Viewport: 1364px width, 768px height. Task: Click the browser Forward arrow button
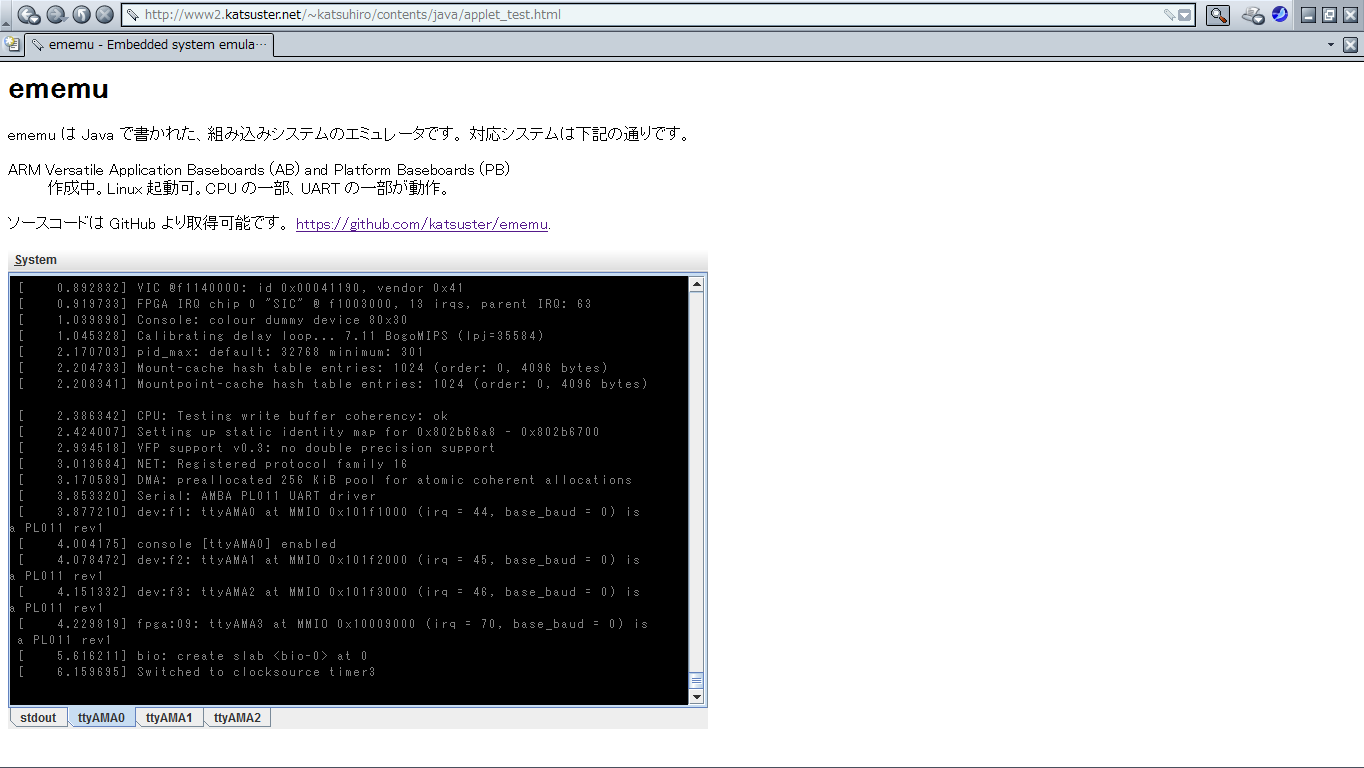point(55,15)
